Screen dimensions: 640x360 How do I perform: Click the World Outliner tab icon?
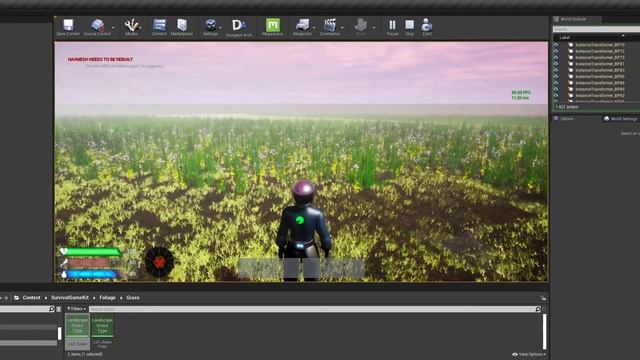tap(556, 19)
